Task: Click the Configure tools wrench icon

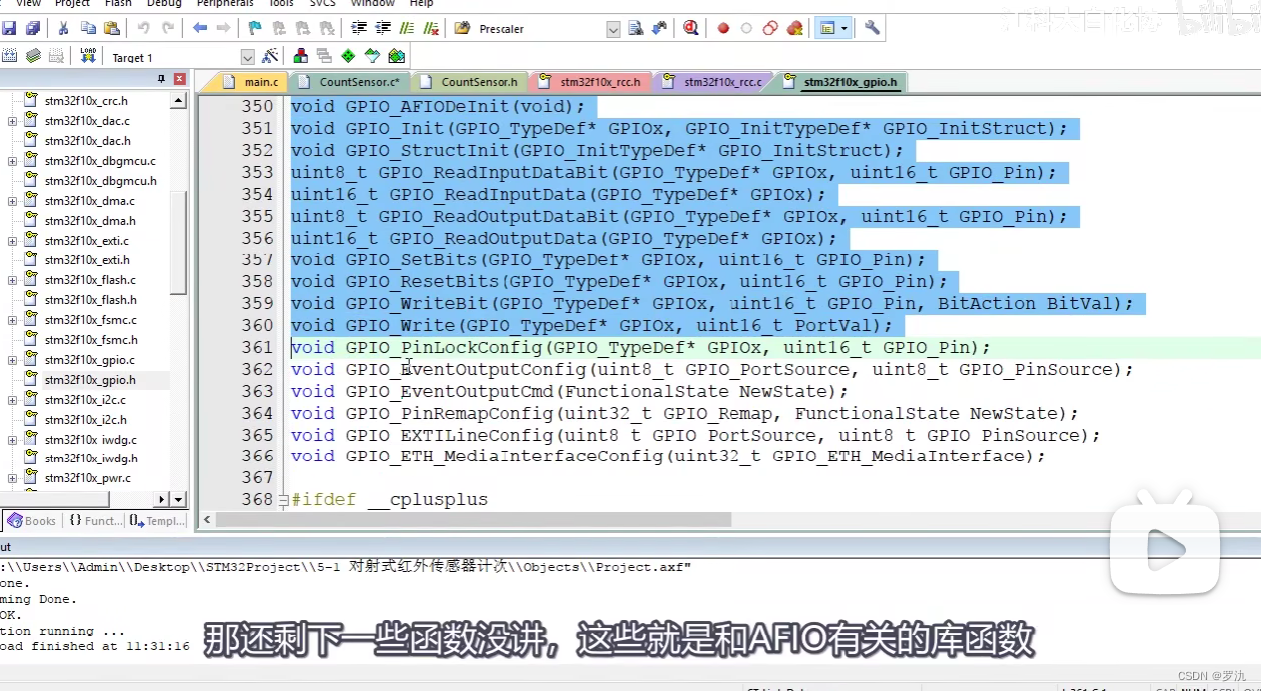Action: (872, 28)
